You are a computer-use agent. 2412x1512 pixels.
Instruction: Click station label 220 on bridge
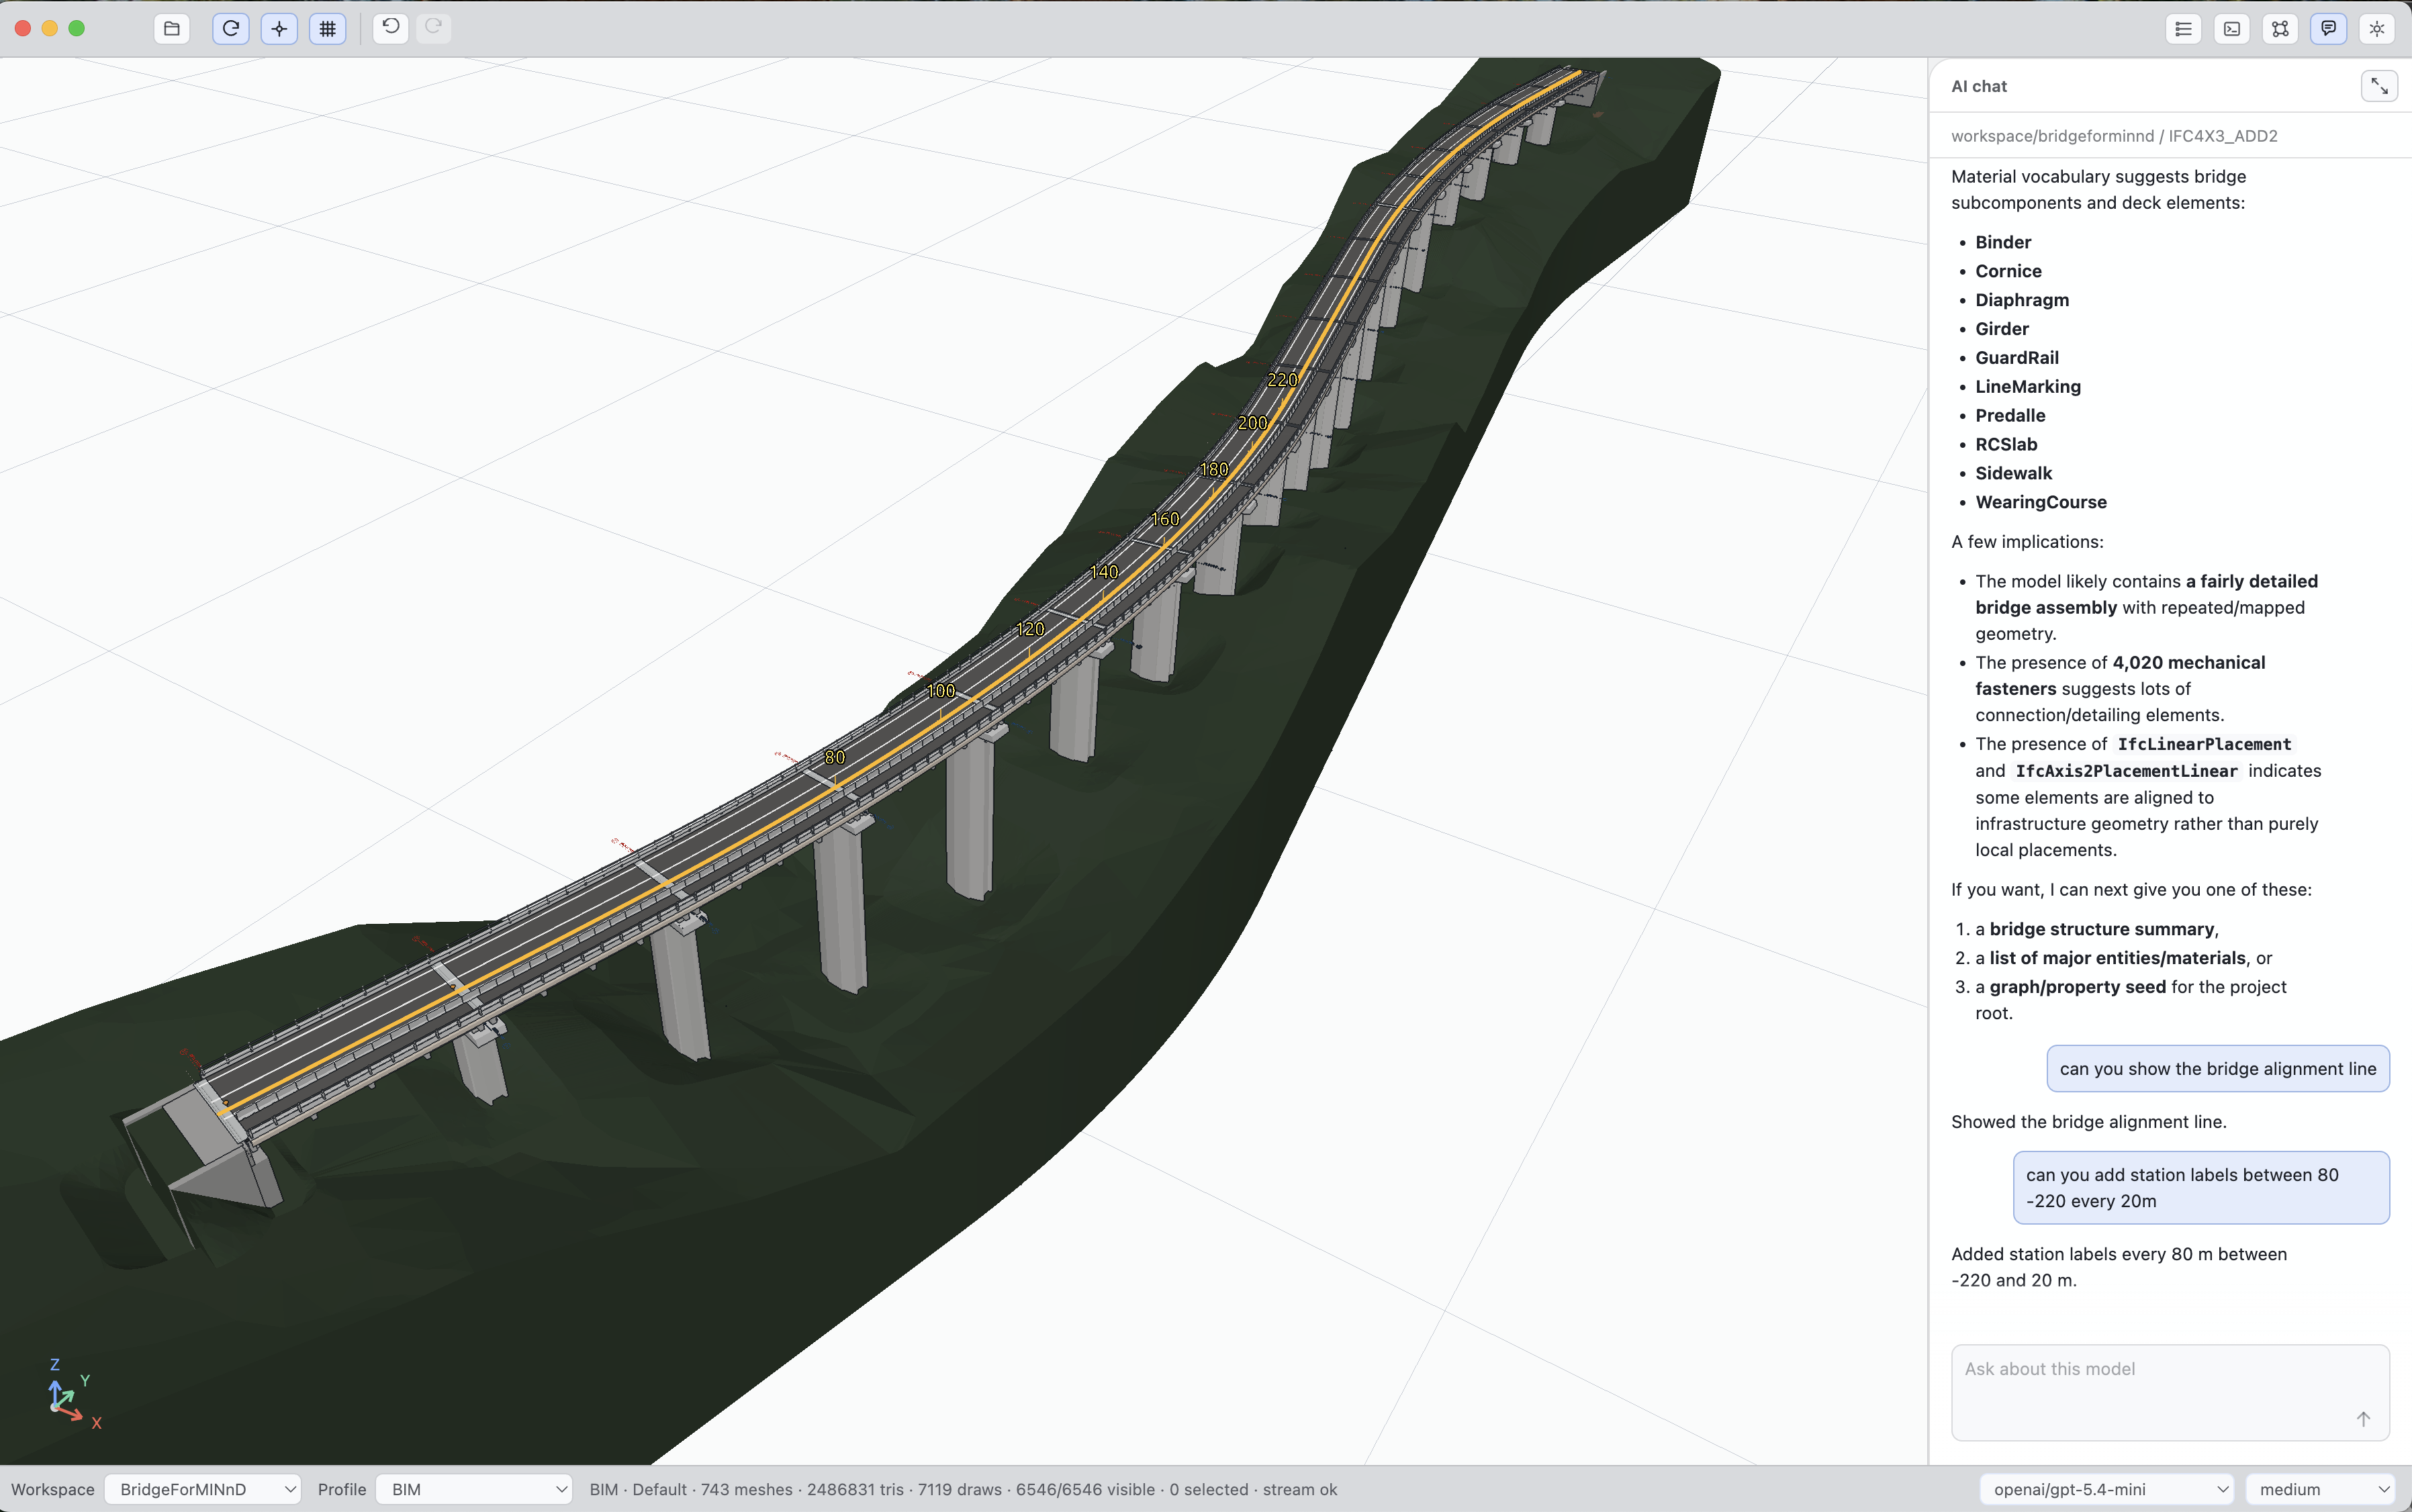(1282, 380)
